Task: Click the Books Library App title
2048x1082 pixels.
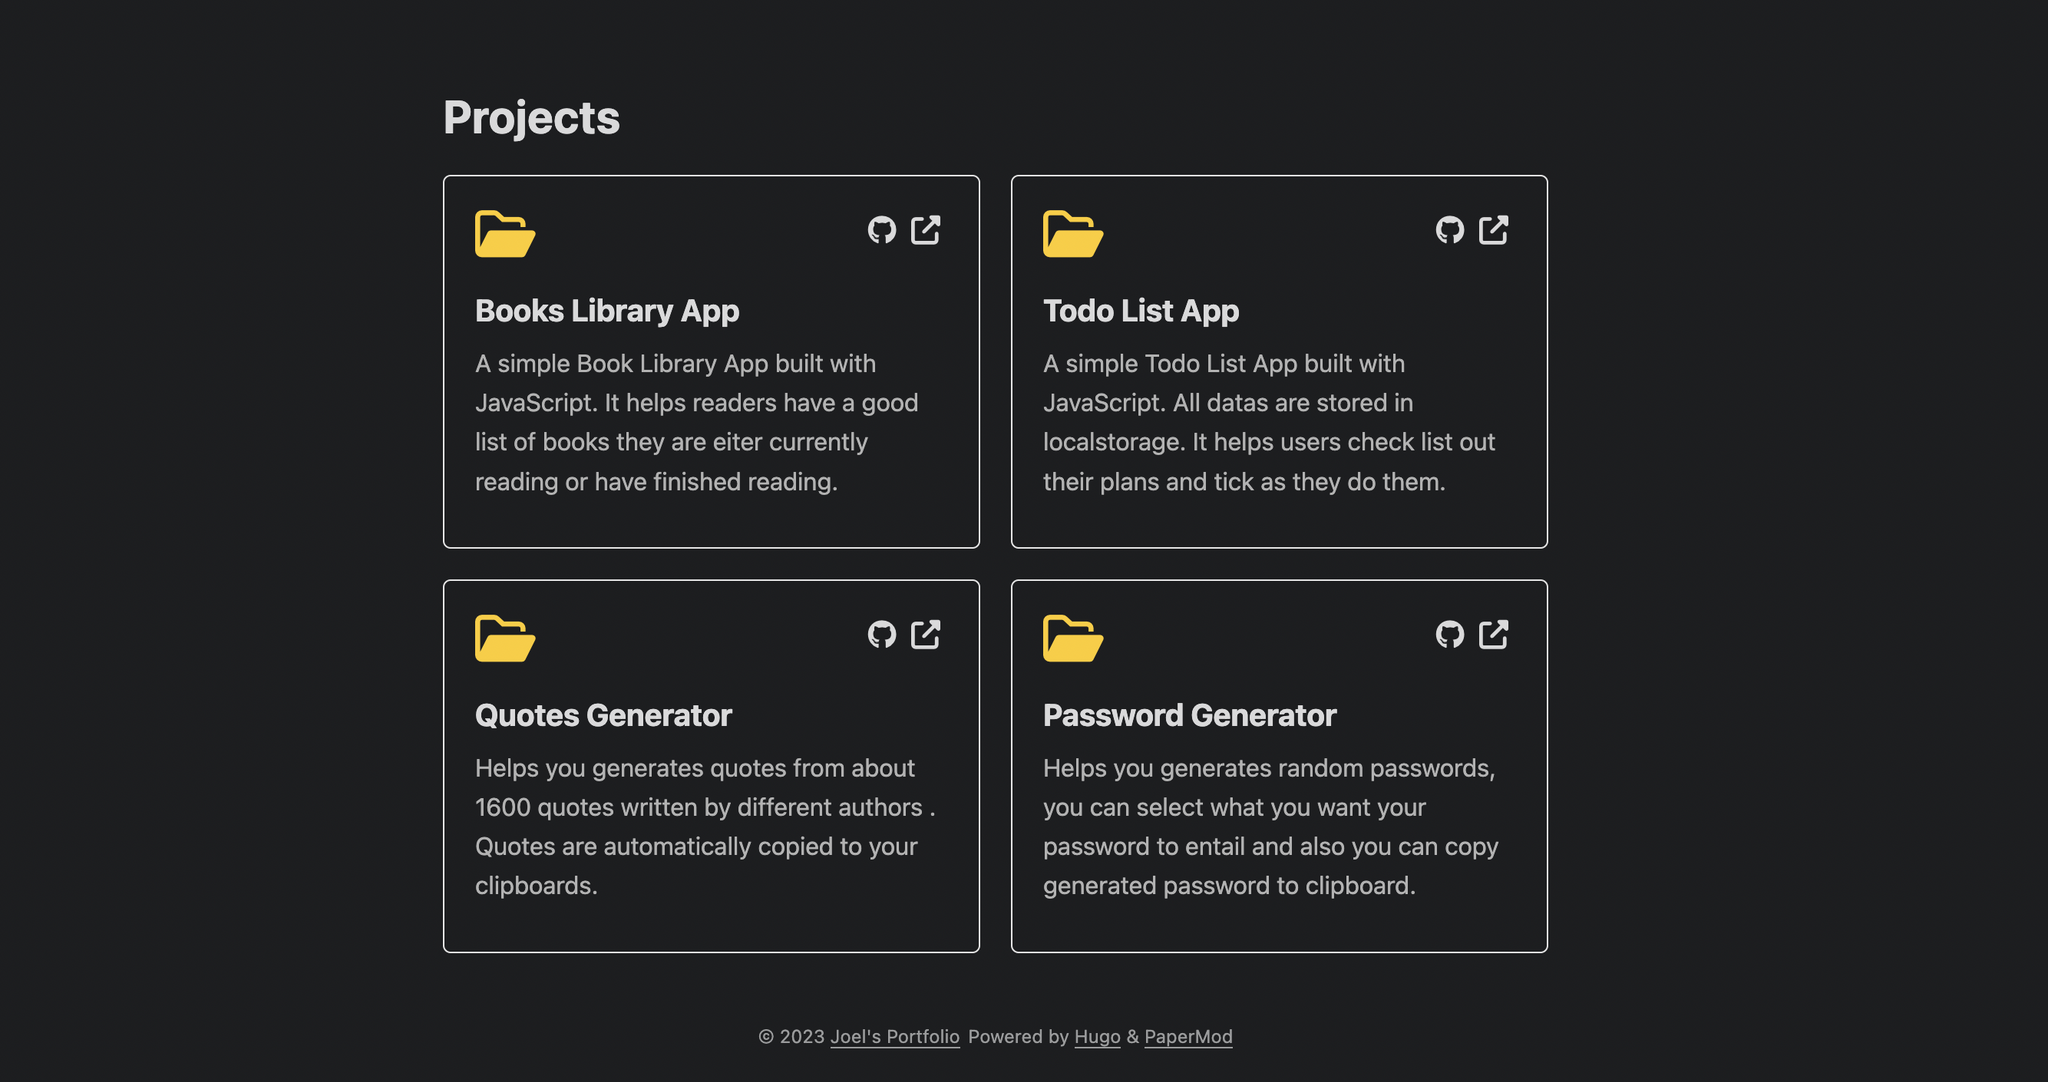Action: click(x=607, y=311)
